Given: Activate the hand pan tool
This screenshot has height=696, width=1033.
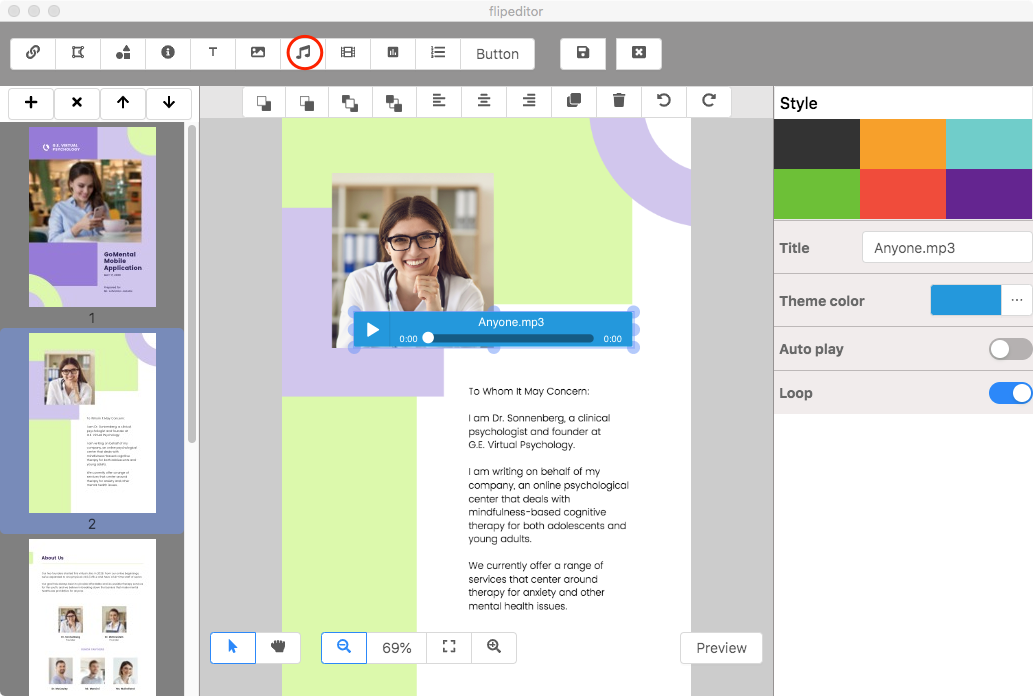Looking at the screenshot, I should tap(278, 647).
